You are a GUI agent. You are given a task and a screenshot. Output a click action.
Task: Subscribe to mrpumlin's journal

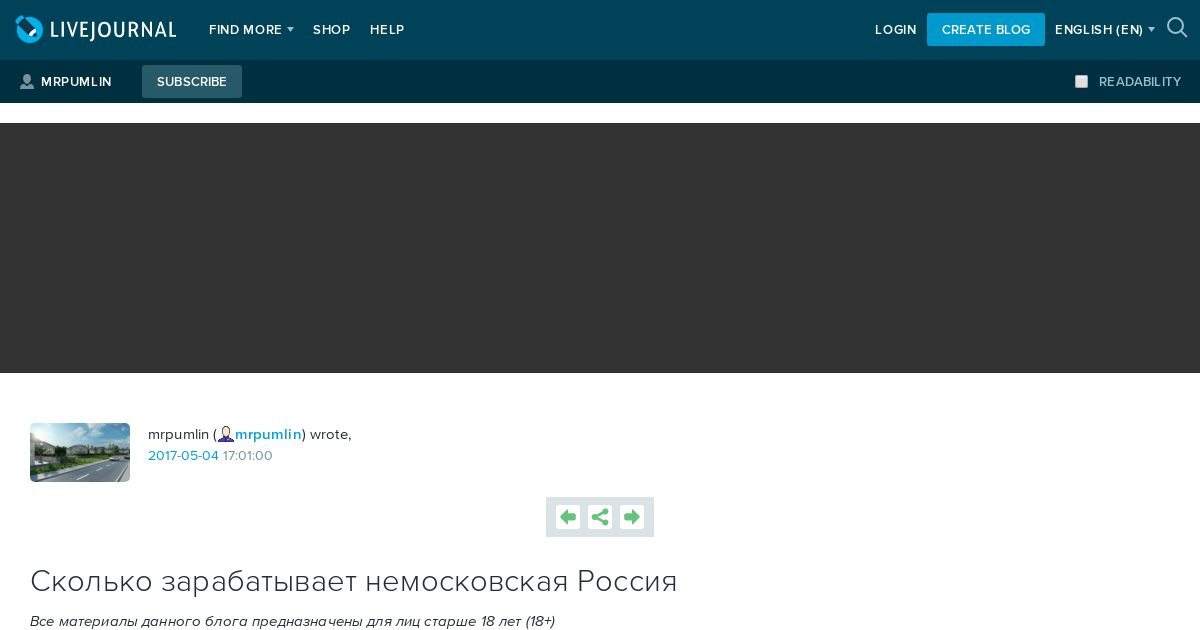pyautogui.click(x=192, y=82)
